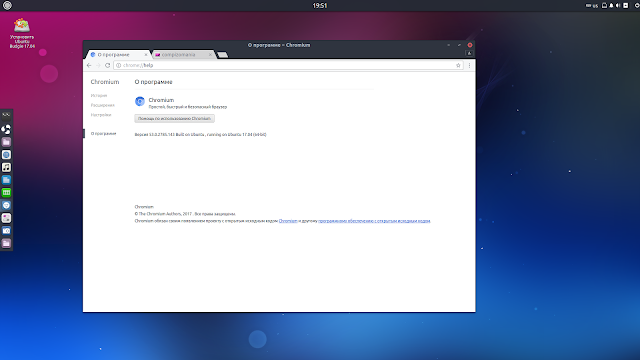Close the compizomania tab
Image resolution: width=640 pixels, height=360 pixels.
[x=211, y=55]
